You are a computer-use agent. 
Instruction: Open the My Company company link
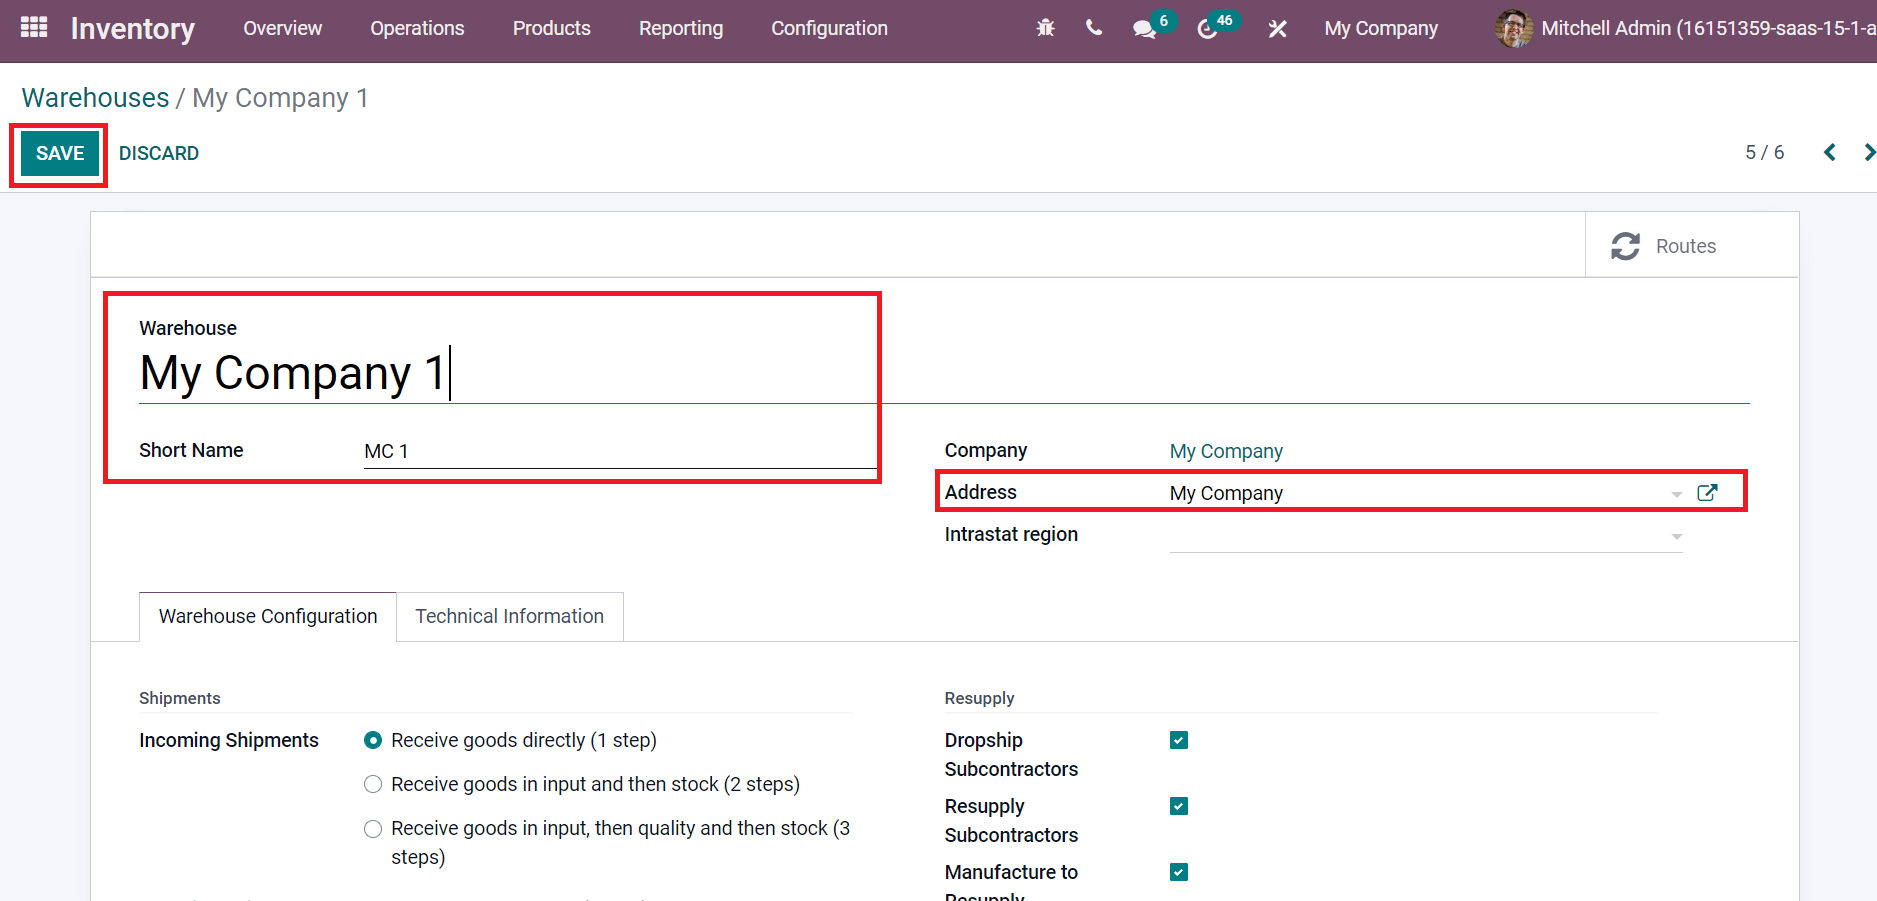tap(1226, 451)
